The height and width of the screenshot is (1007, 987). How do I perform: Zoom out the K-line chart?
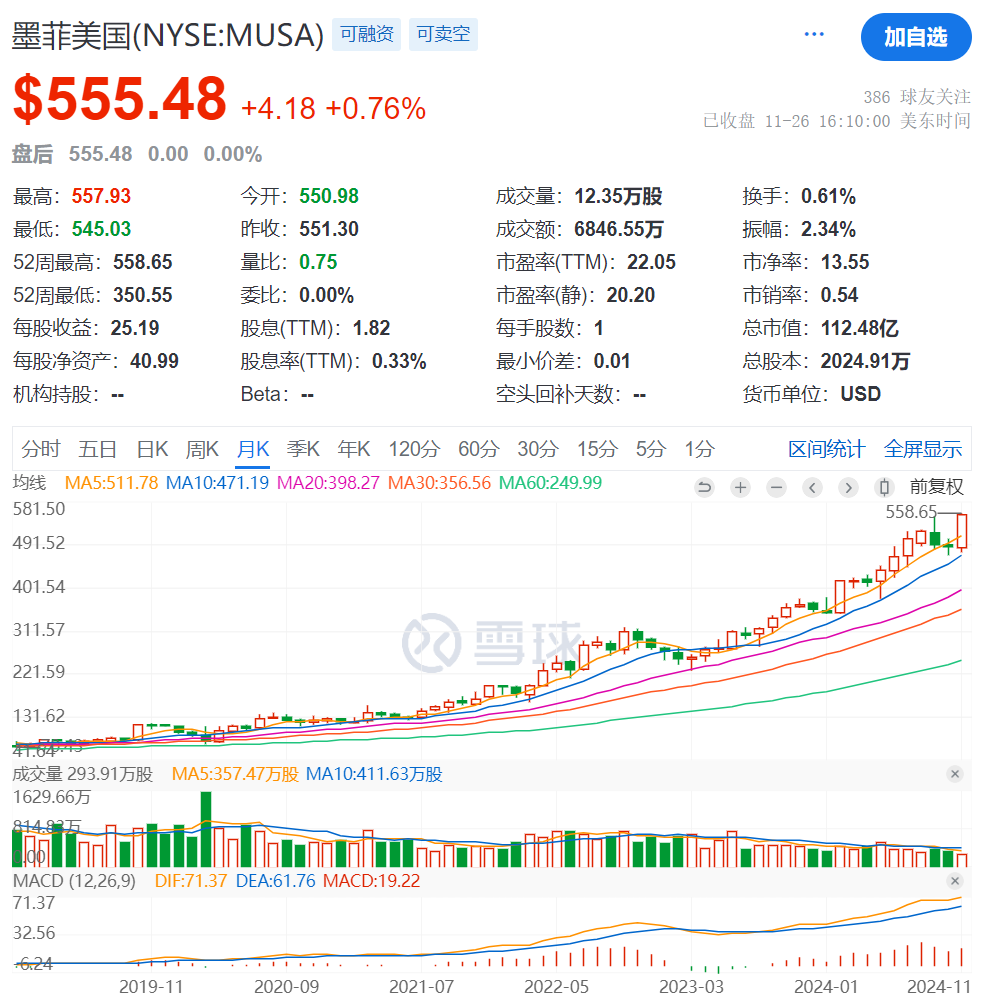777,488
